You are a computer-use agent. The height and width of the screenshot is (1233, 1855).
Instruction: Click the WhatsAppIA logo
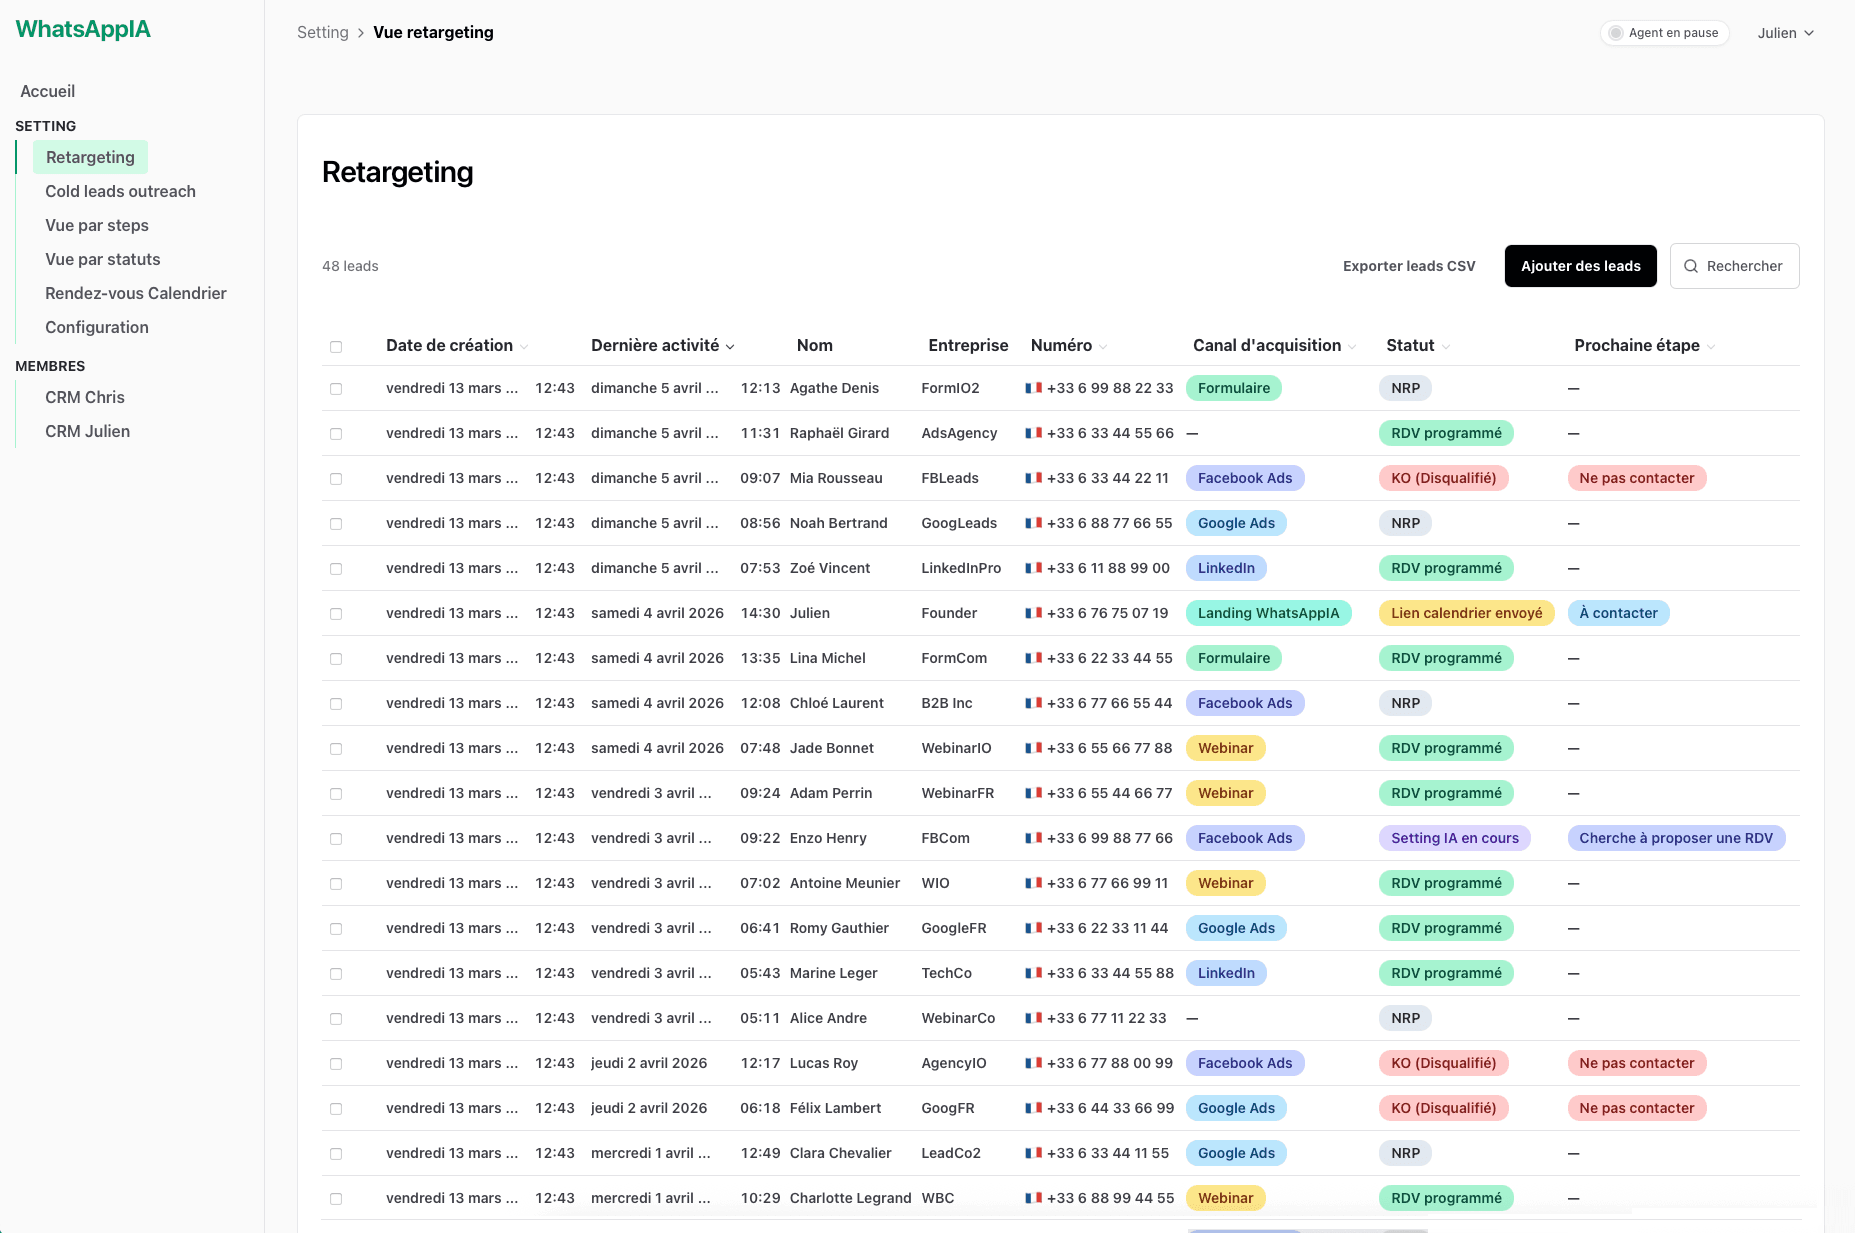click(x=83, y=29)
